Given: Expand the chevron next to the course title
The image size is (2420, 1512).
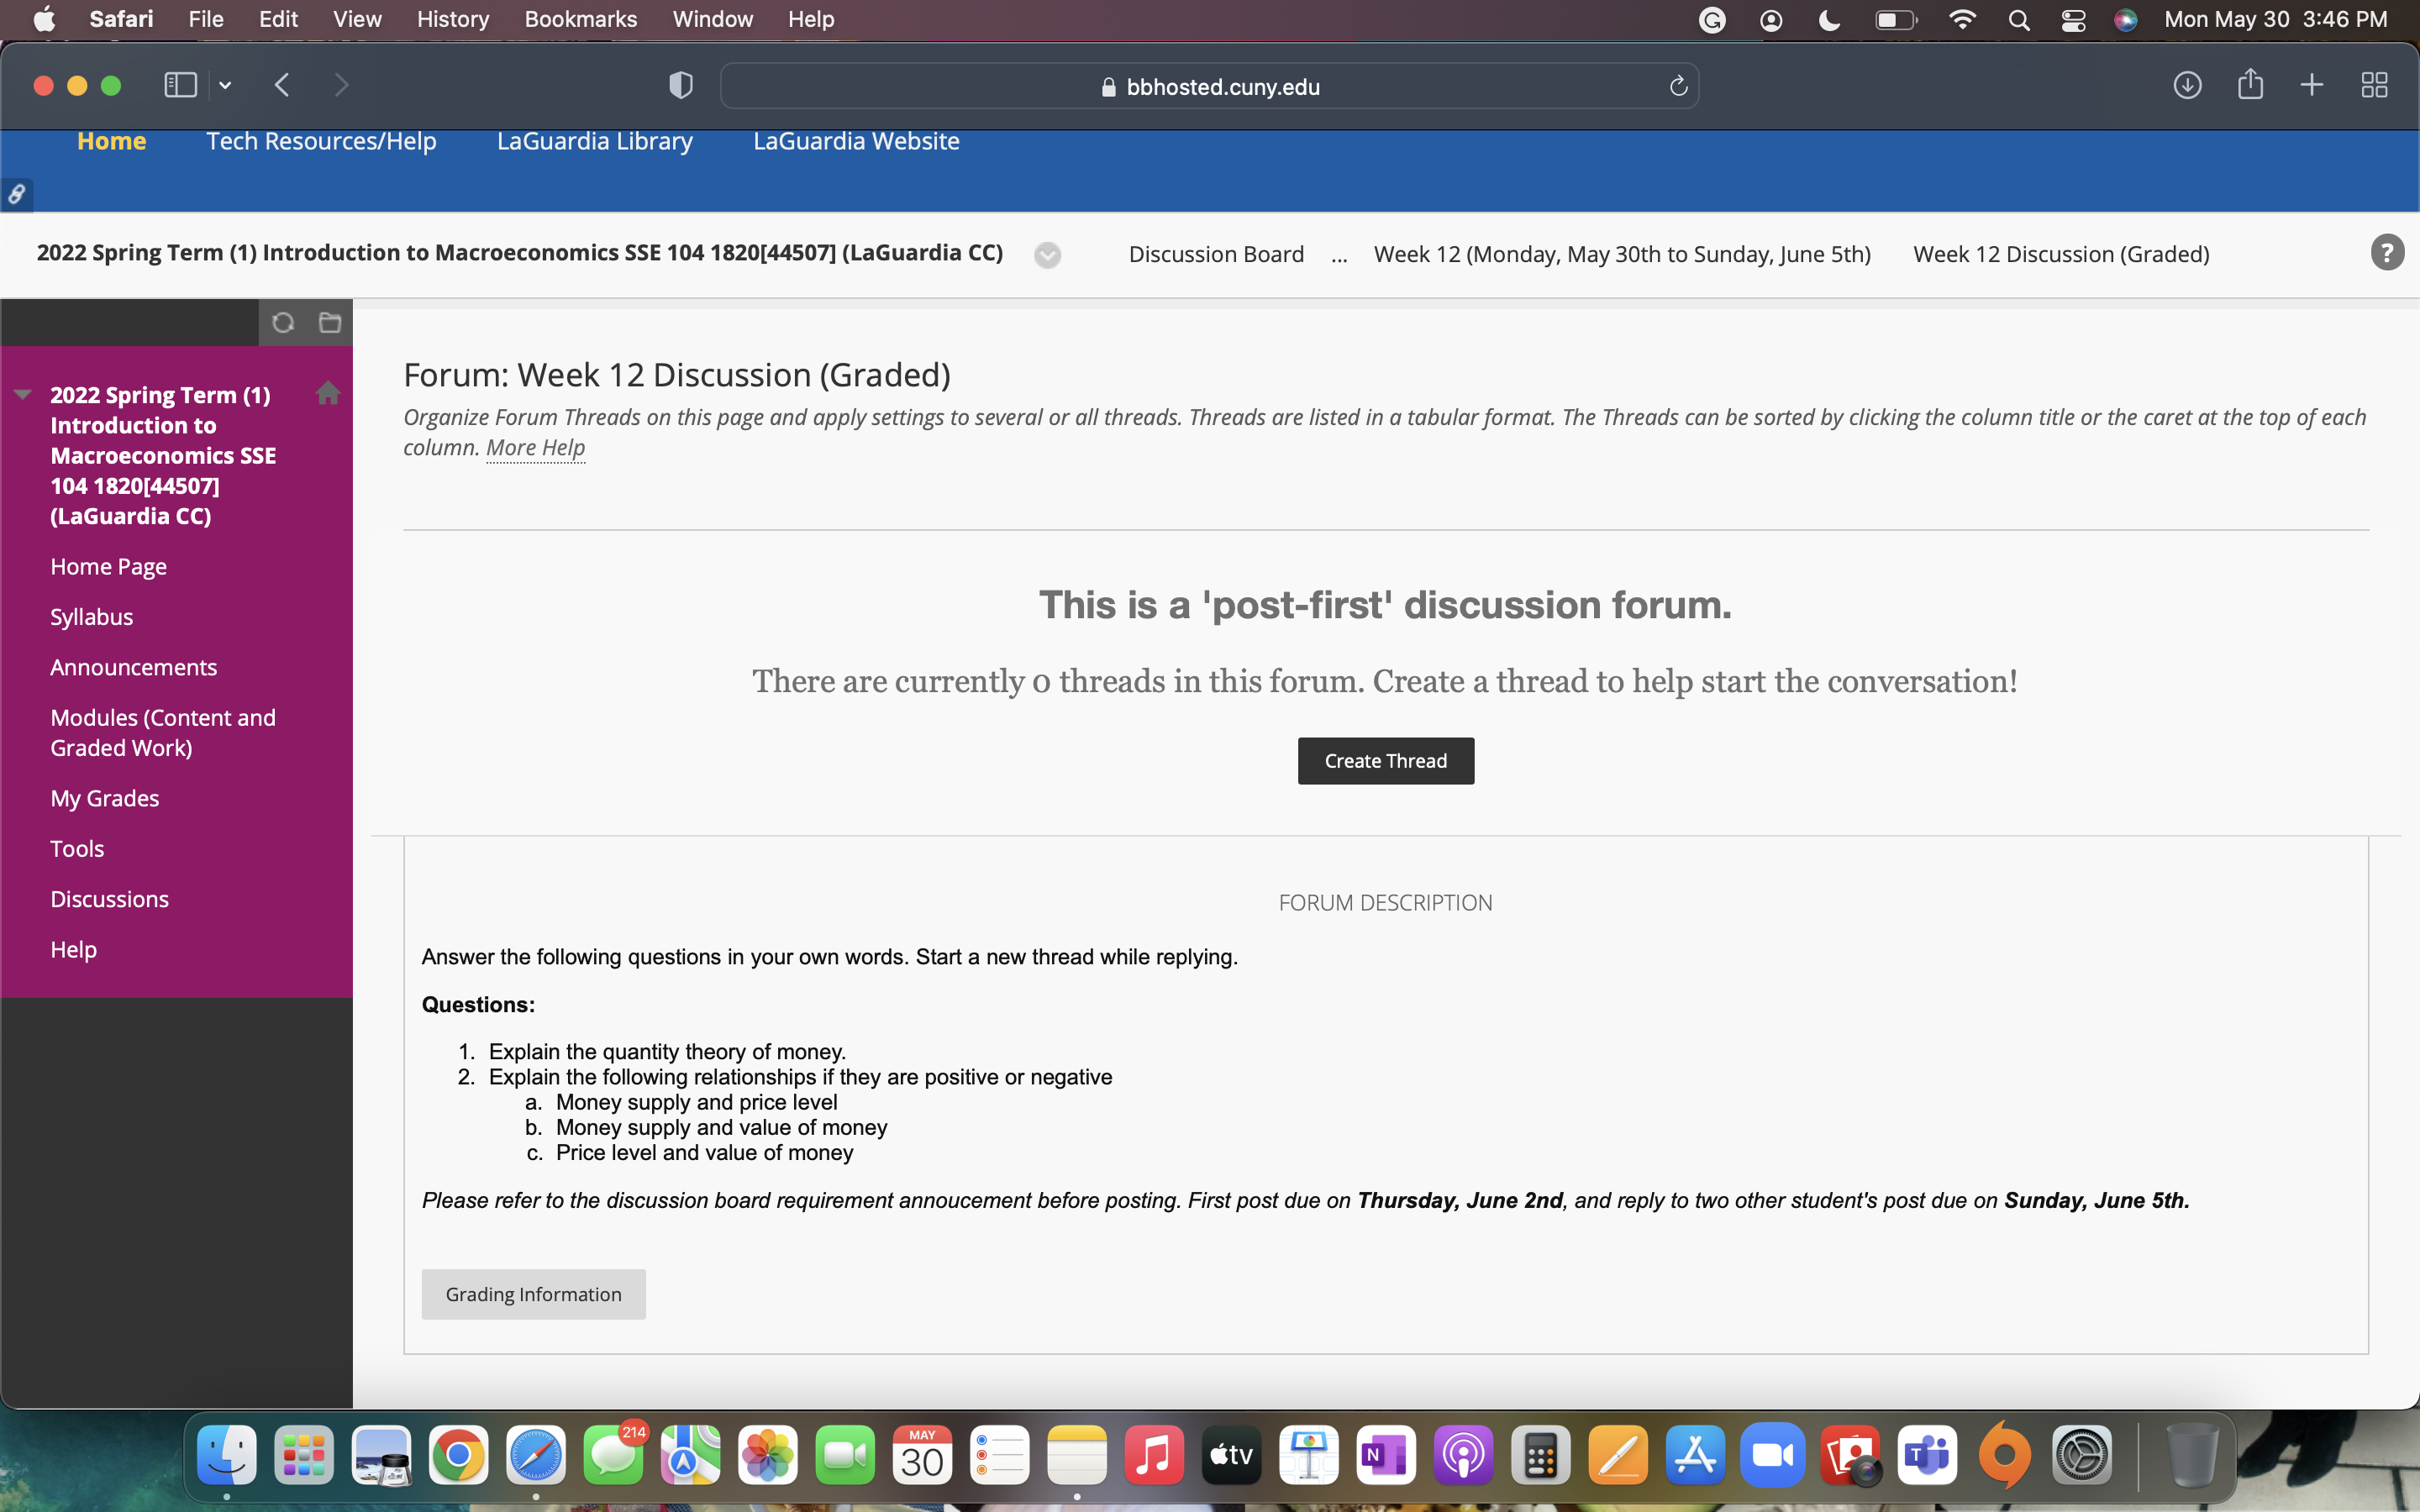Looking at the screenshot, I should point(1047,255).
